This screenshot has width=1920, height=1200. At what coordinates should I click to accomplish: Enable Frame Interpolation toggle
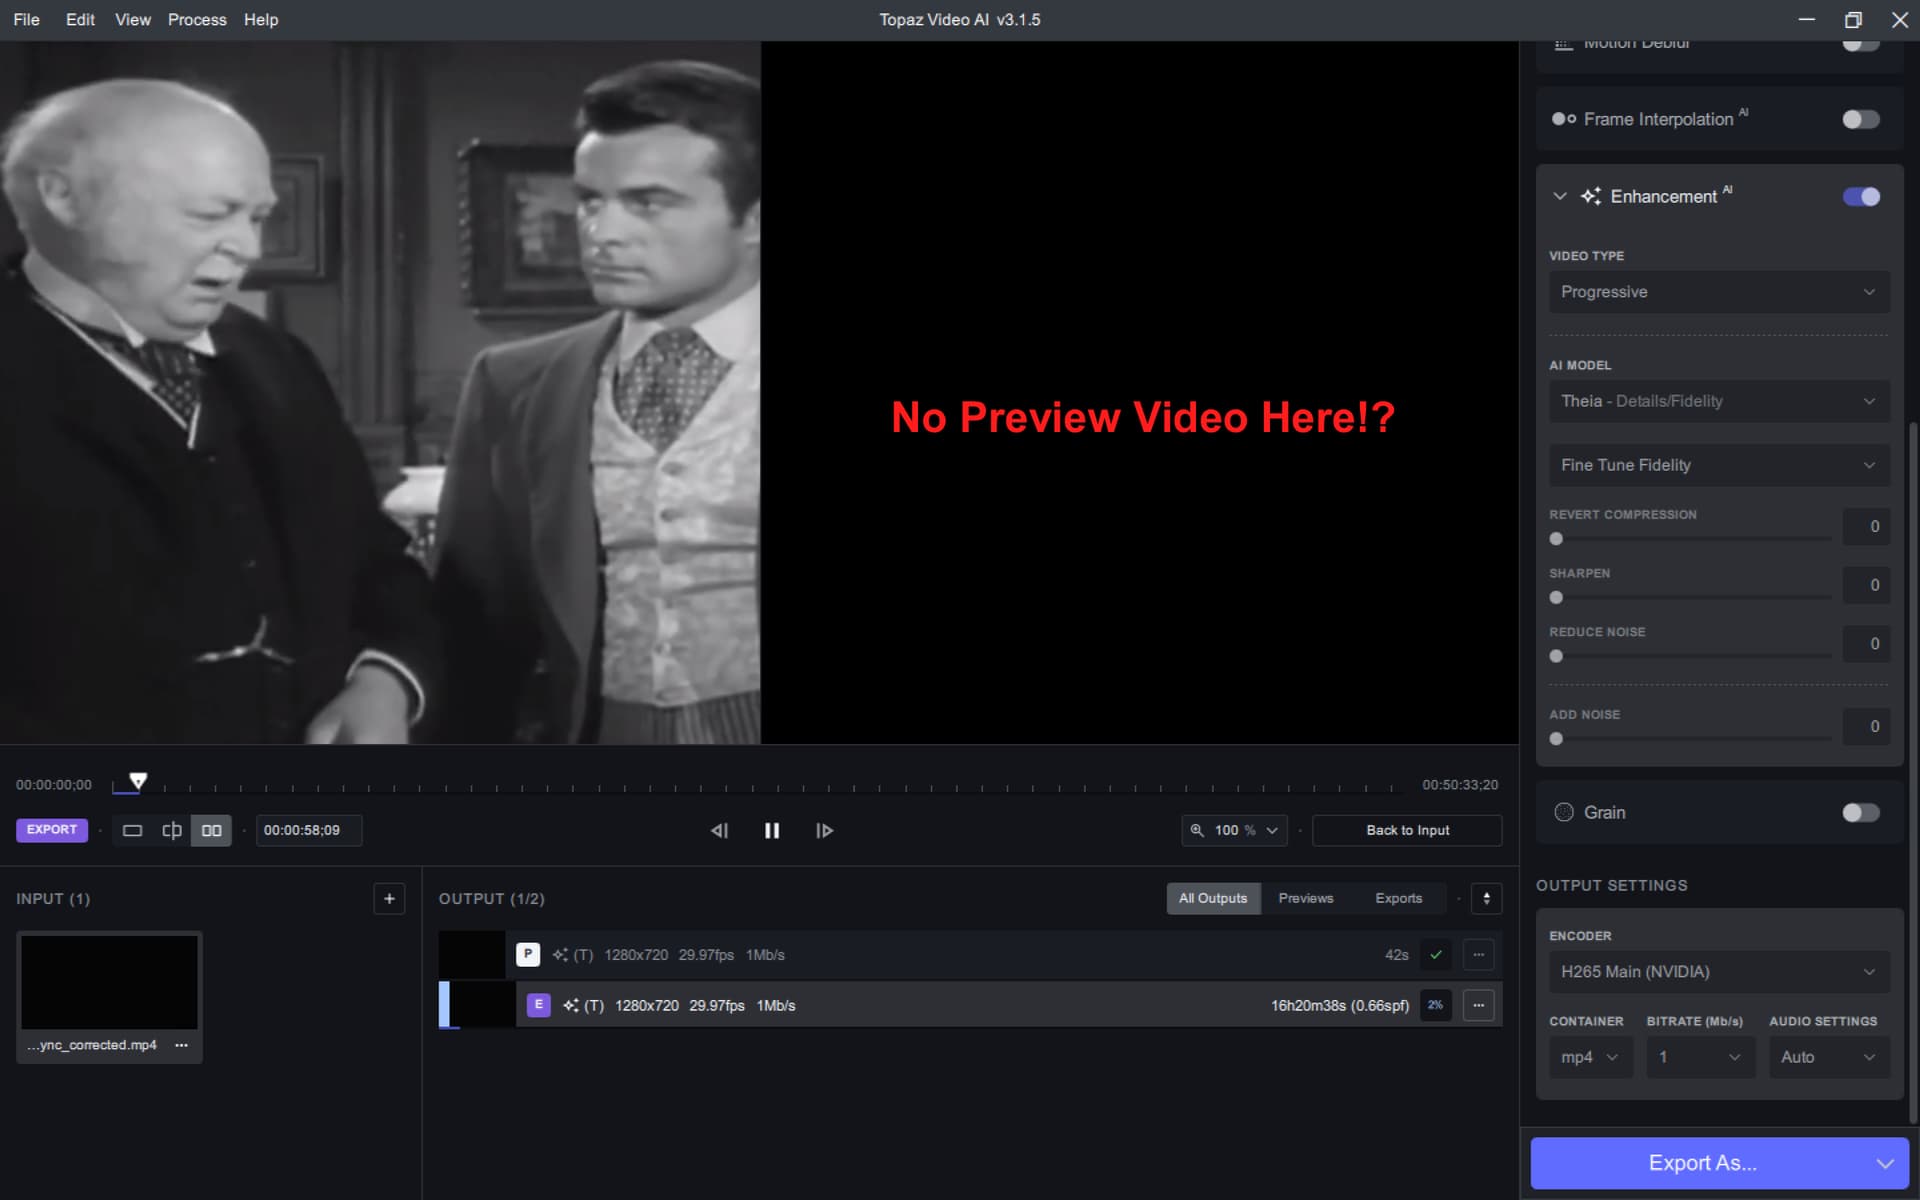tap(1860, 119)
